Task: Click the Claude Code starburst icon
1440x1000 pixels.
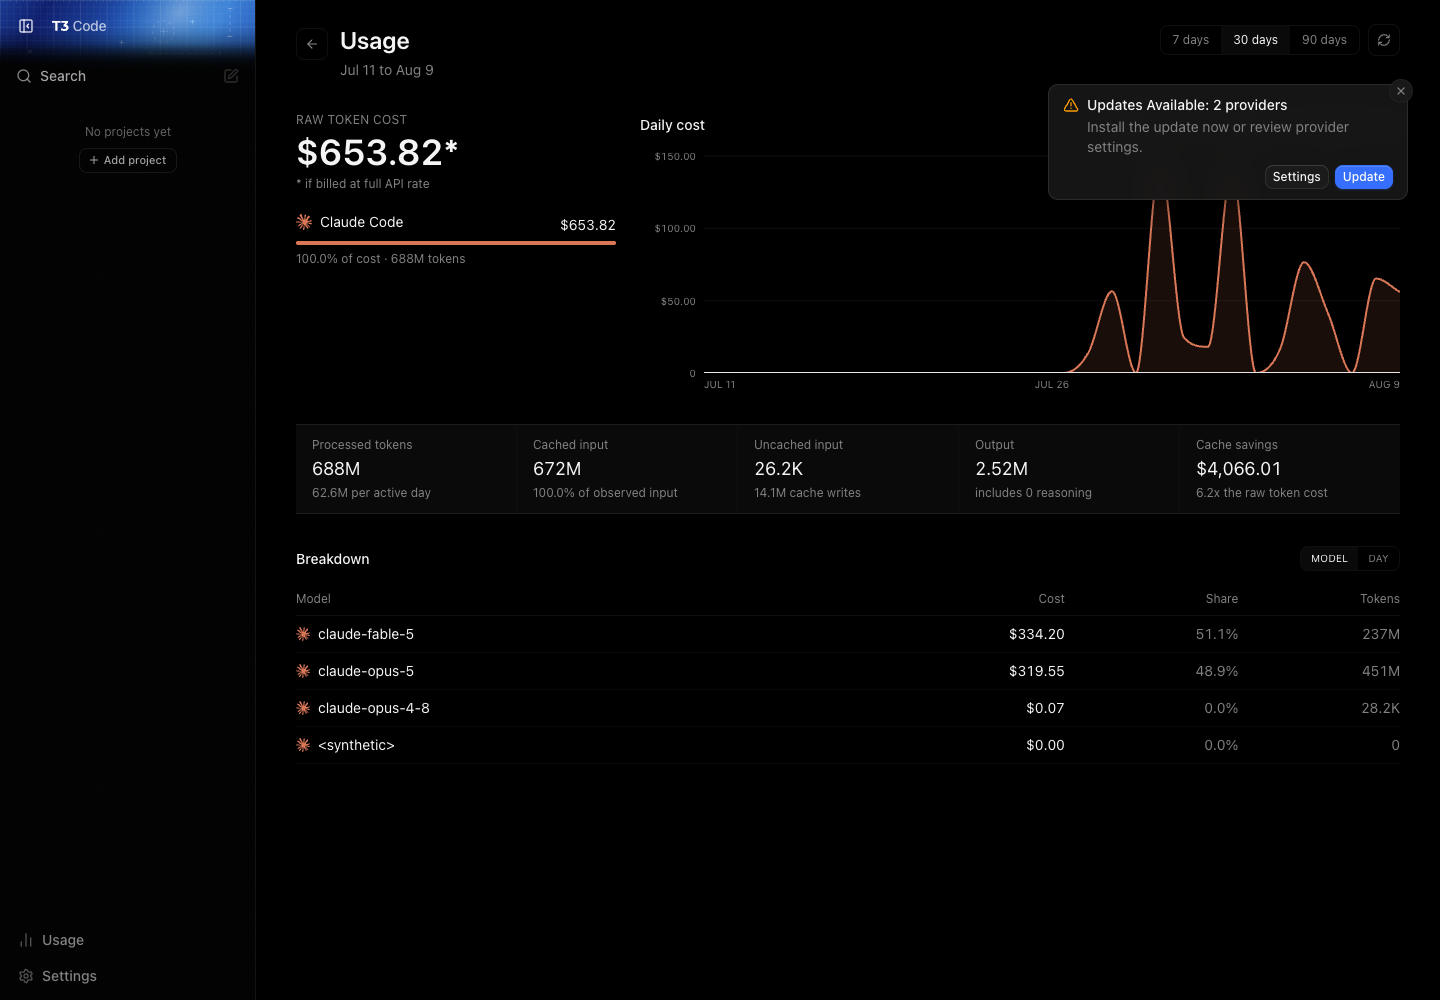Action: coord(304,222)
